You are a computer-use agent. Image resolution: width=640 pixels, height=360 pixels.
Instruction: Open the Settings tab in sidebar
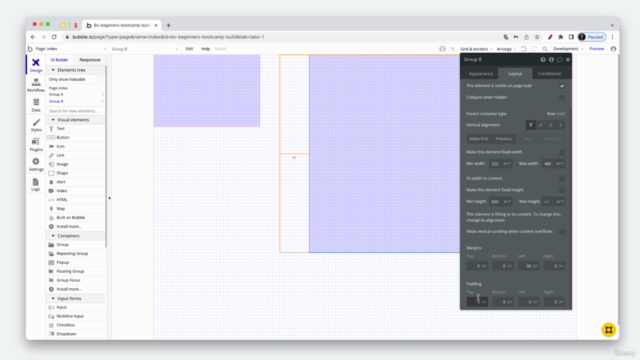point(36,164)
